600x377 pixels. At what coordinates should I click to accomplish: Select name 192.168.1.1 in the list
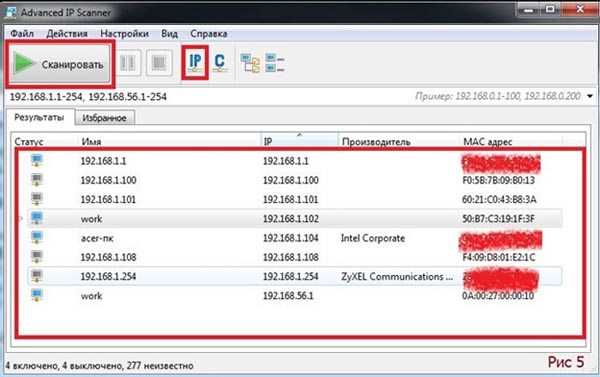[x=103, y=161]
